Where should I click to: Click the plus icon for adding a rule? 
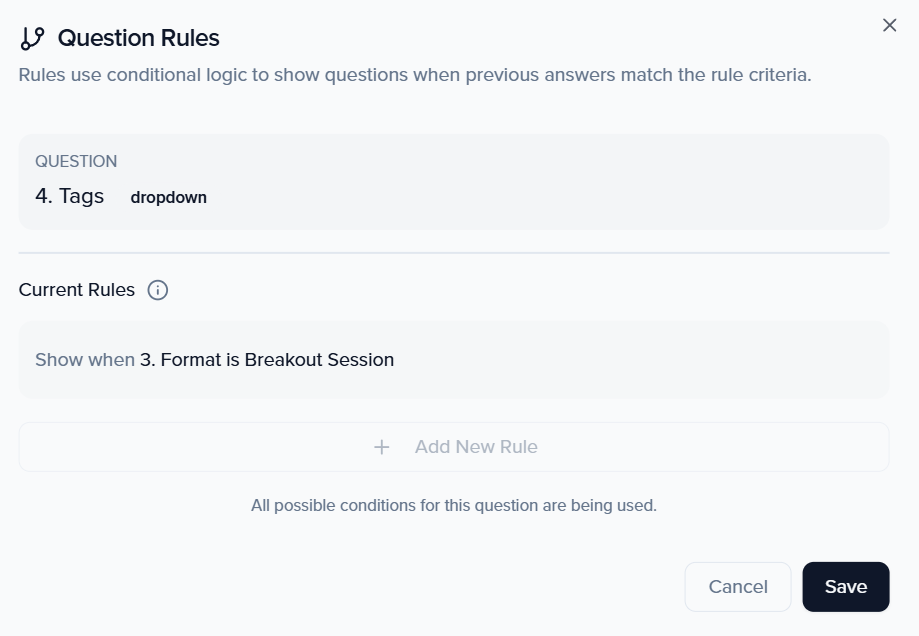click(x=381, y=447)
